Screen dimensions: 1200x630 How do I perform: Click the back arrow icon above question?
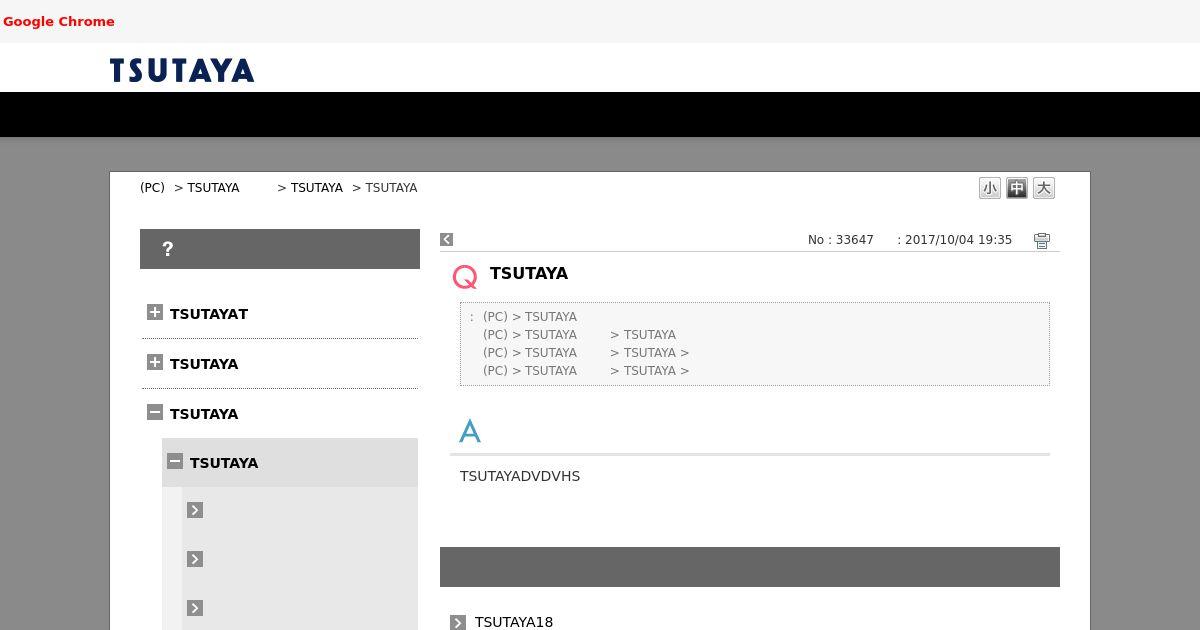[447, 239]
